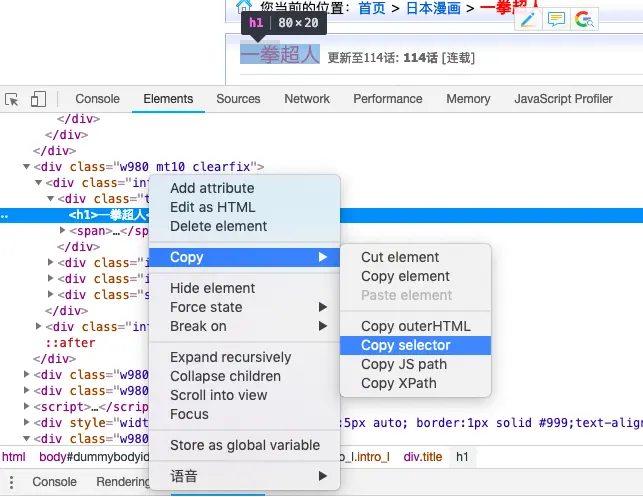The image size is (643, 497).
Task: Choose Focus from context menu
Action: tap(245, 414)
